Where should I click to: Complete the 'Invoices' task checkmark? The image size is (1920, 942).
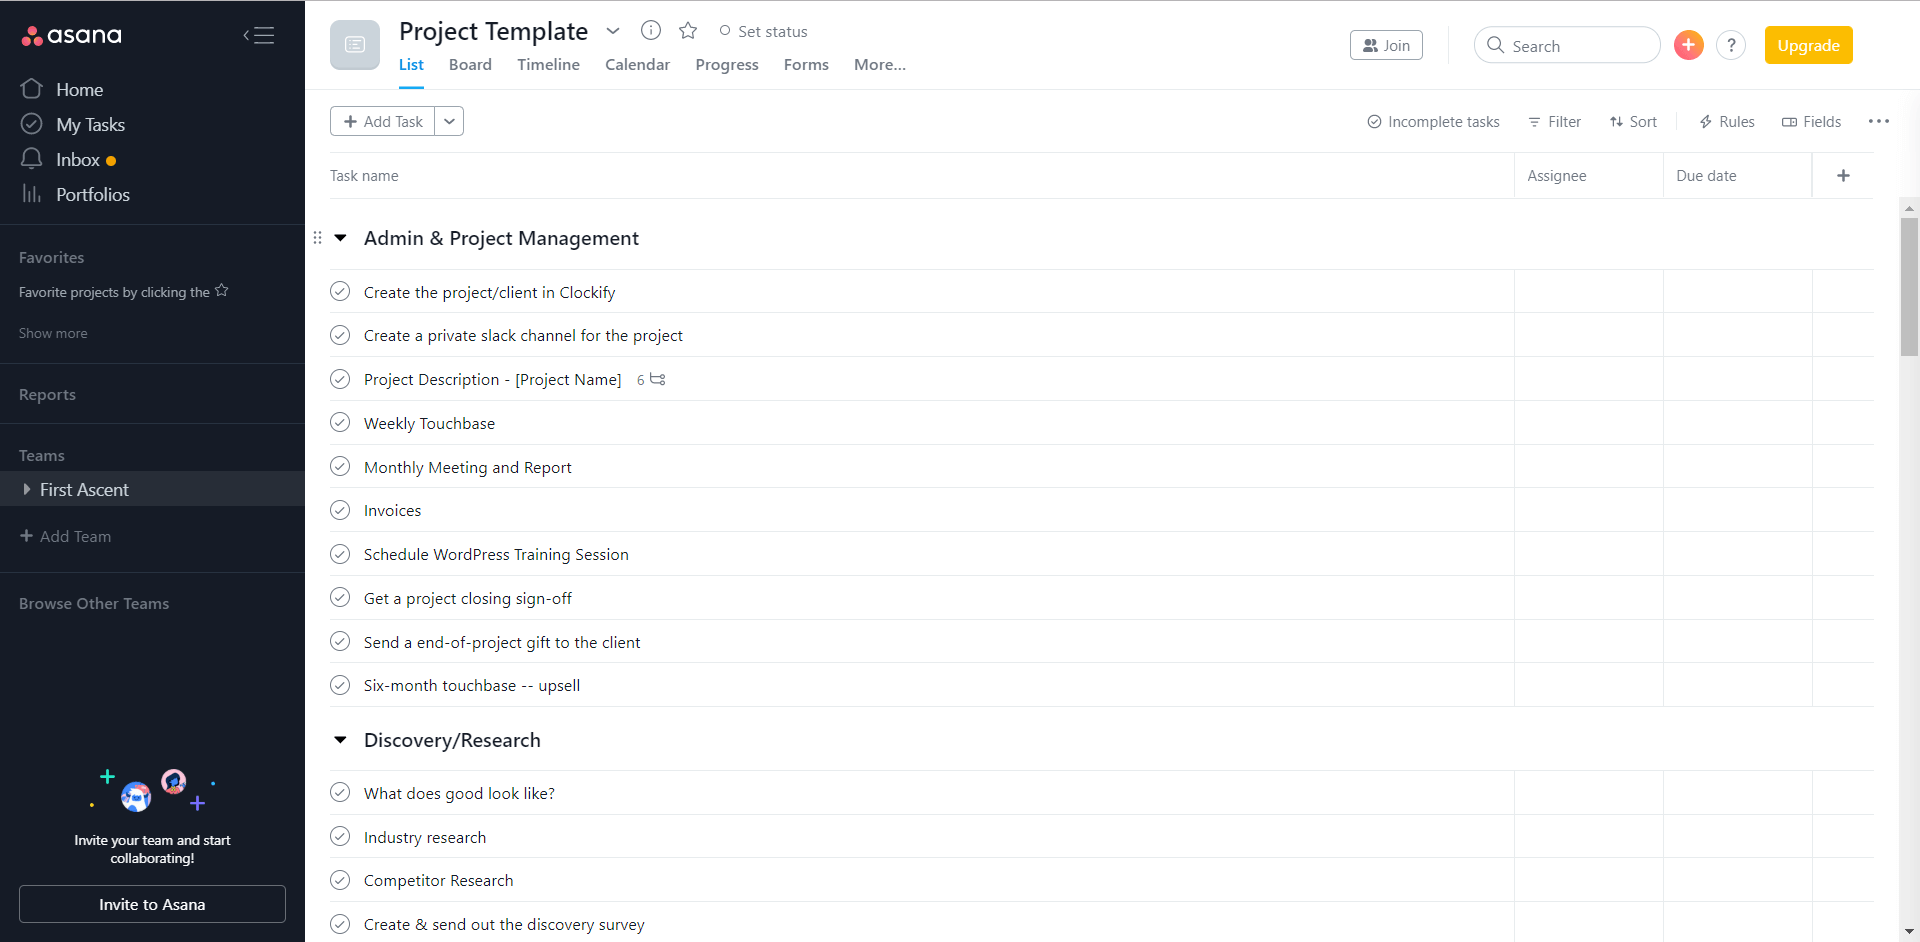[x=340, y=510]
